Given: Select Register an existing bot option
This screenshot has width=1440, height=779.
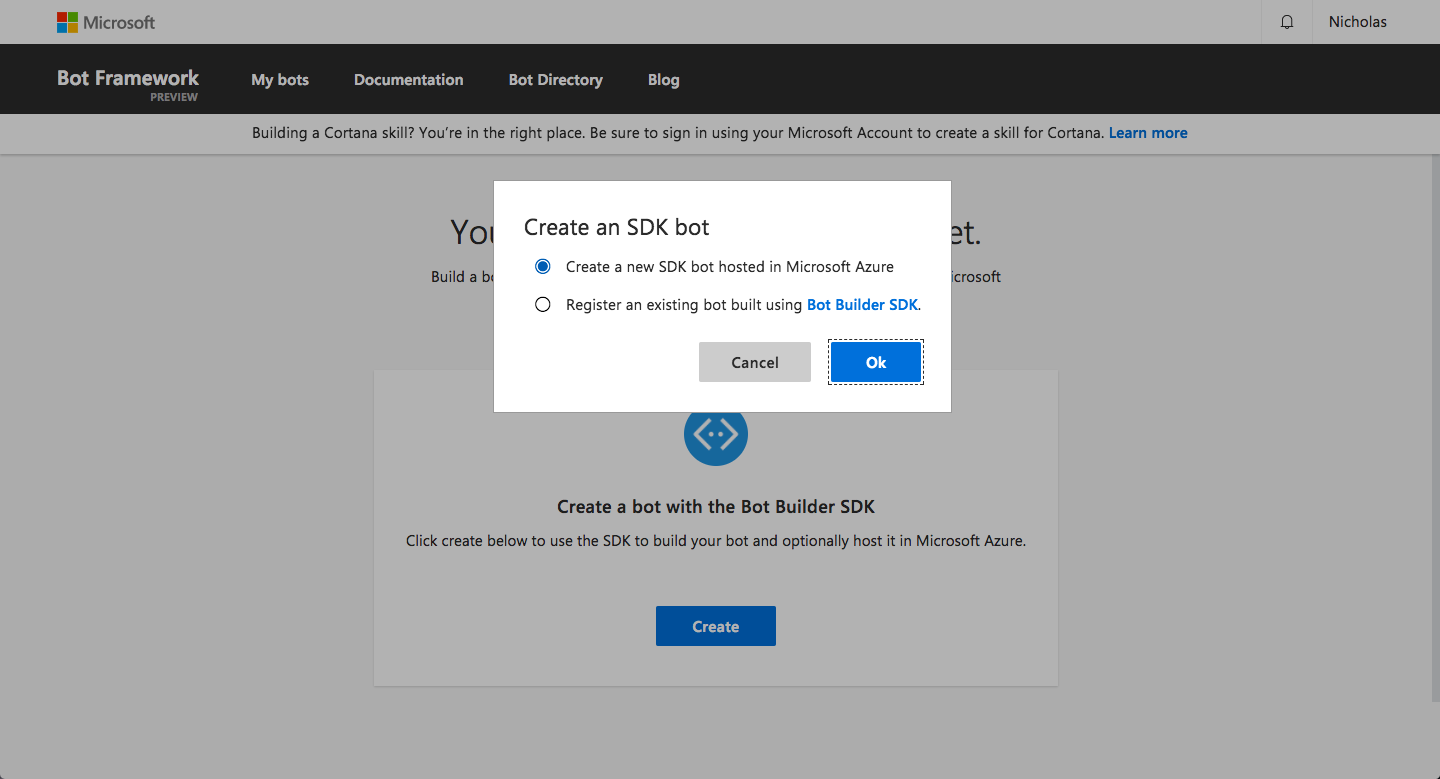Looking at the screenshot, I should click(543, 305).
